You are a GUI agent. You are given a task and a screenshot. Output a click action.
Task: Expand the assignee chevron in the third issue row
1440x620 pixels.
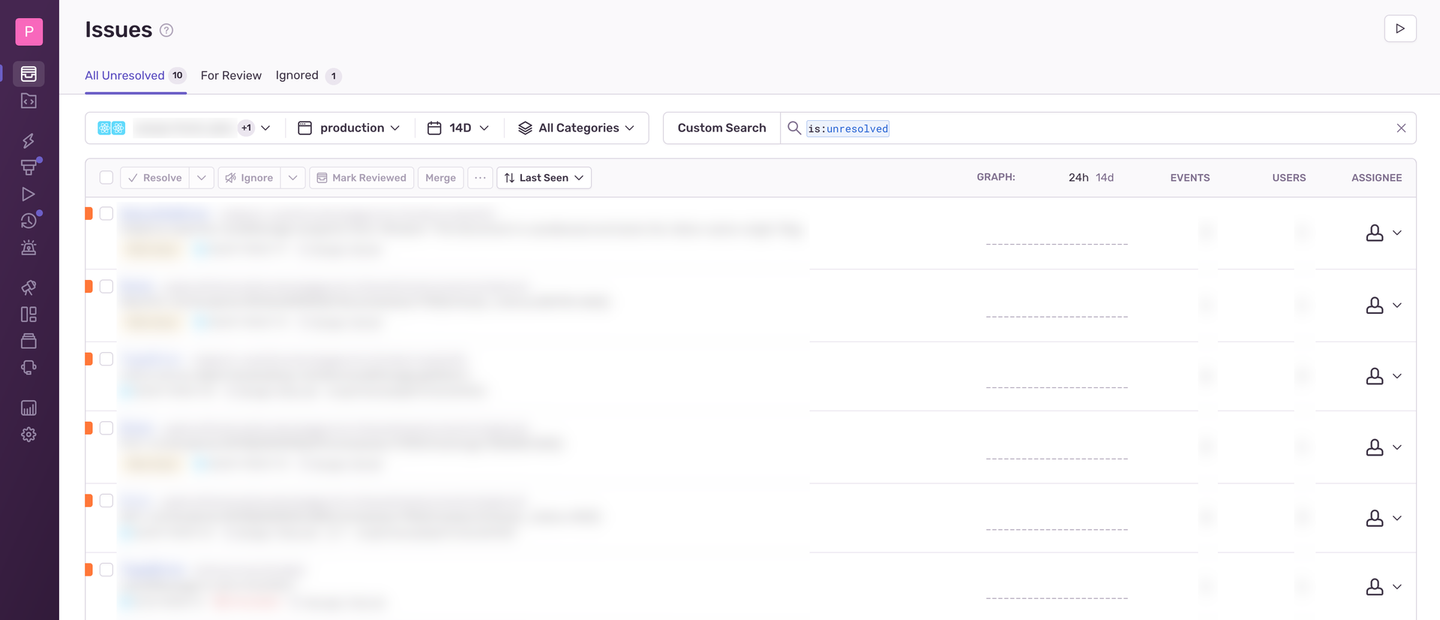point(1397,376)
